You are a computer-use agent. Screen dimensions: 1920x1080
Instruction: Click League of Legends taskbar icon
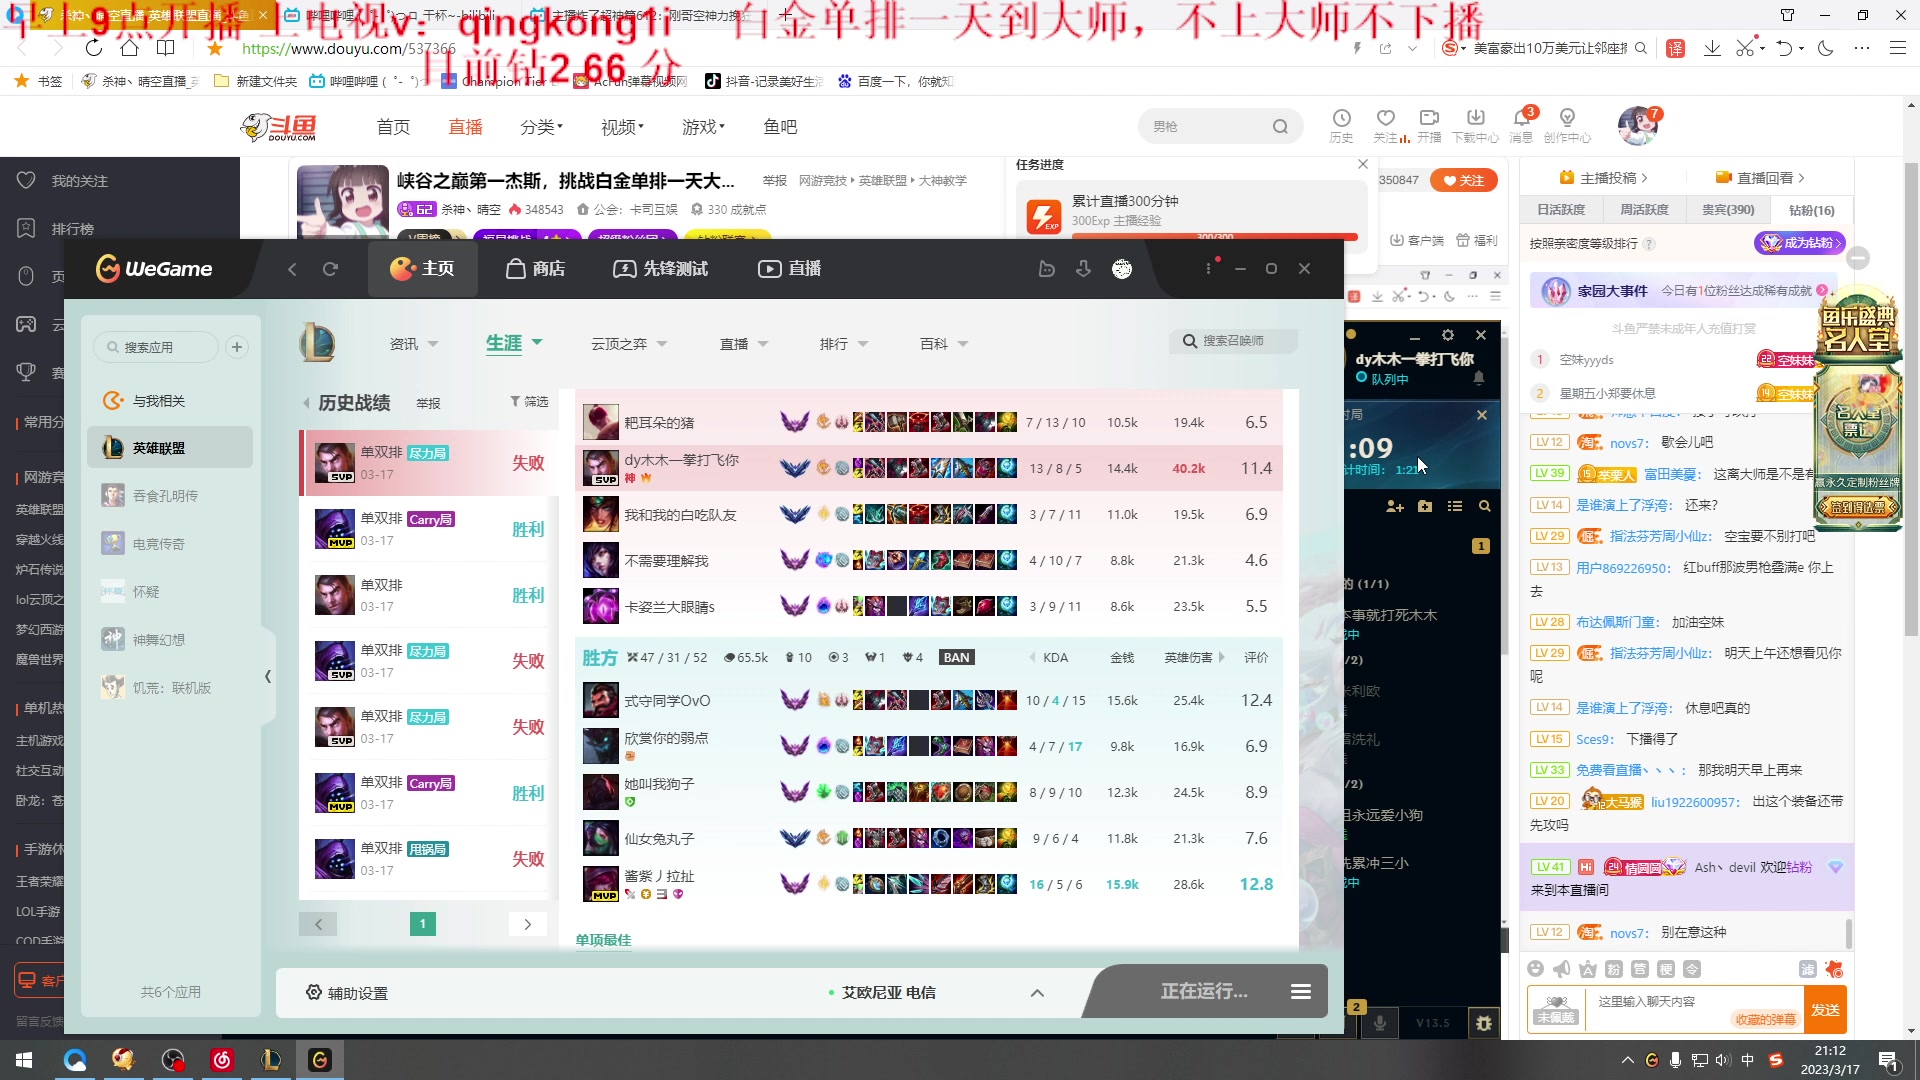point(271,1060)
